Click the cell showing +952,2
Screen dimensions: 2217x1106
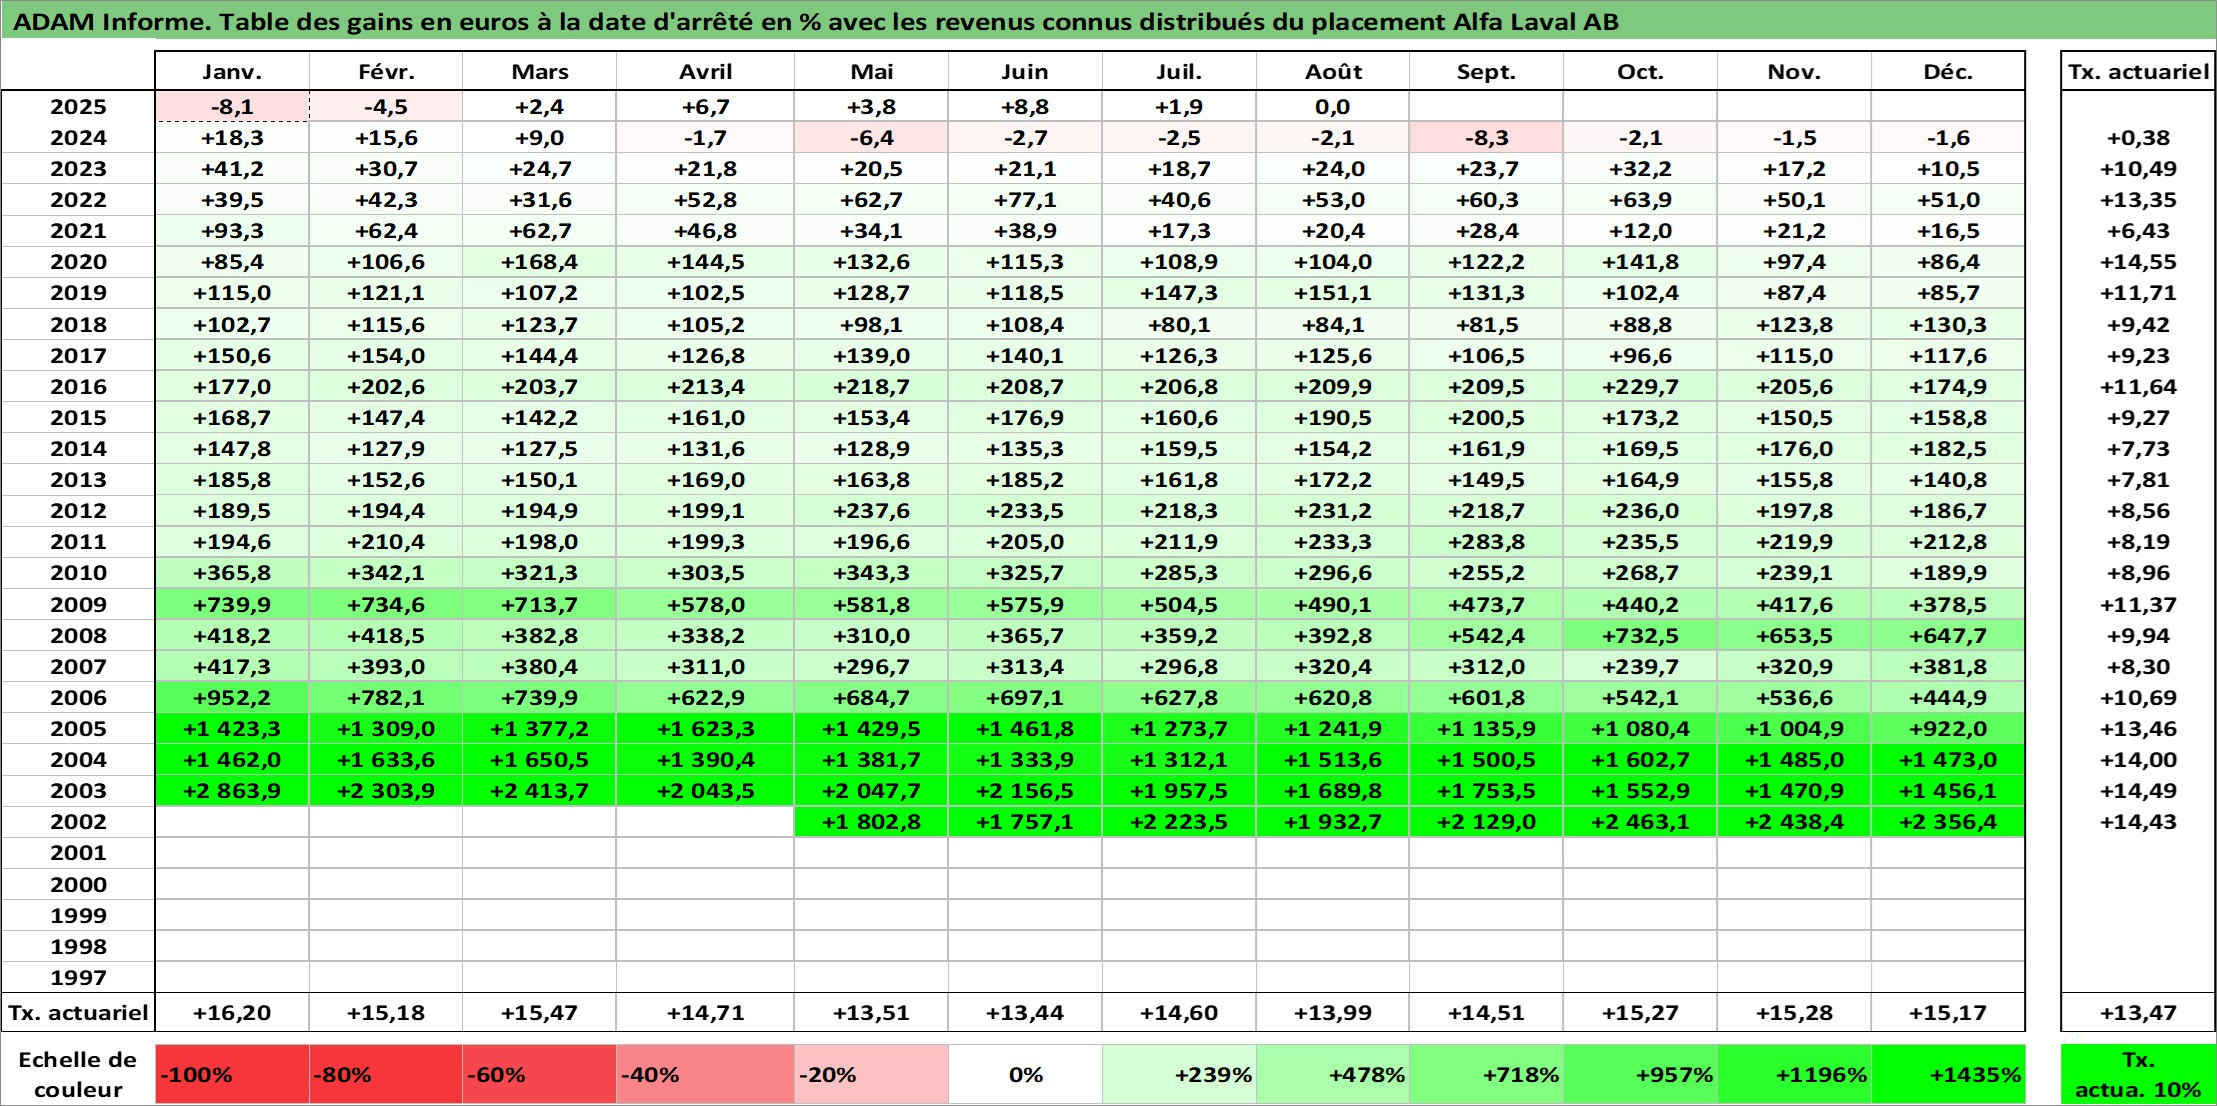[232, 698]
